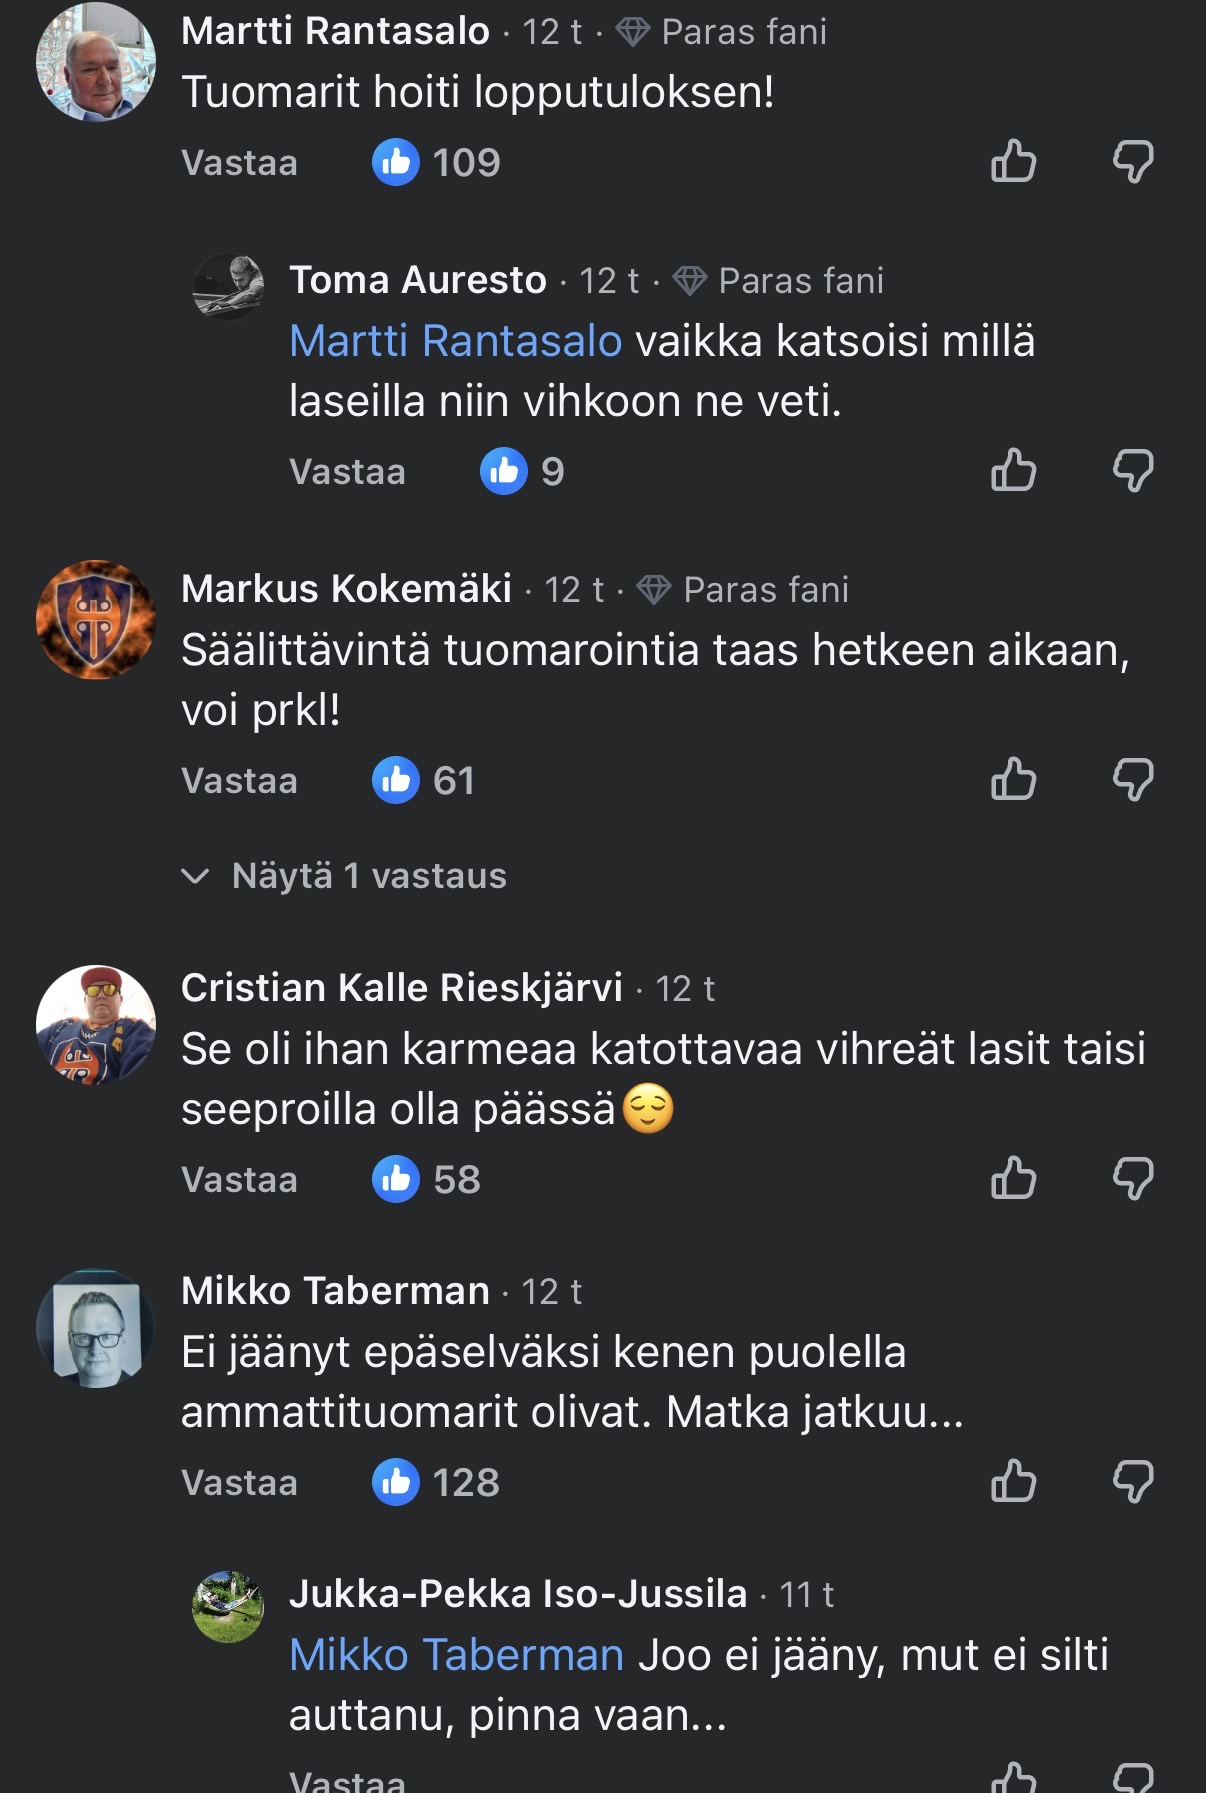Dislike Martti Rantasalo's comment with thumbs down

coord(1133,161)
